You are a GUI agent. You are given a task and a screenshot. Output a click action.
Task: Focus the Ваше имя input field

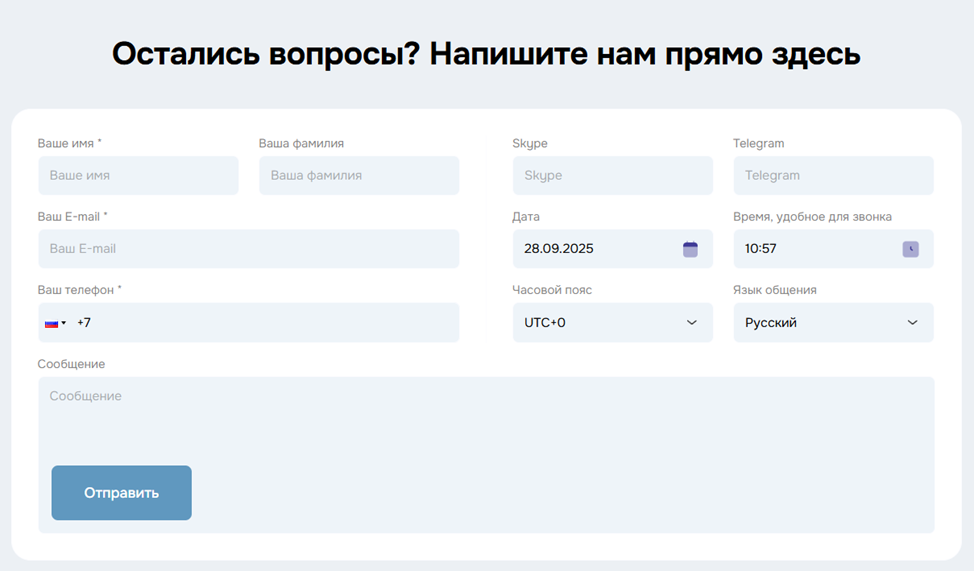click(138, 176)
